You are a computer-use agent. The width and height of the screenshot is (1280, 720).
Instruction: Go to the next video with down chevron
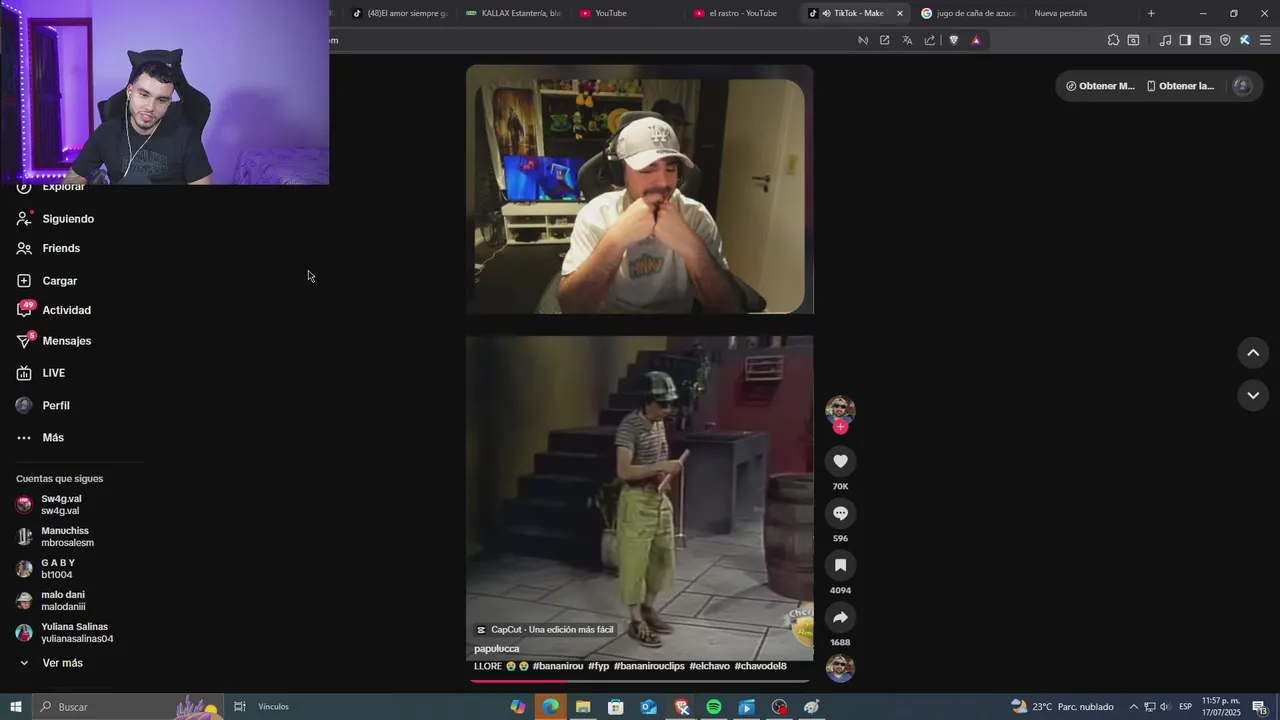(1253, 395)
